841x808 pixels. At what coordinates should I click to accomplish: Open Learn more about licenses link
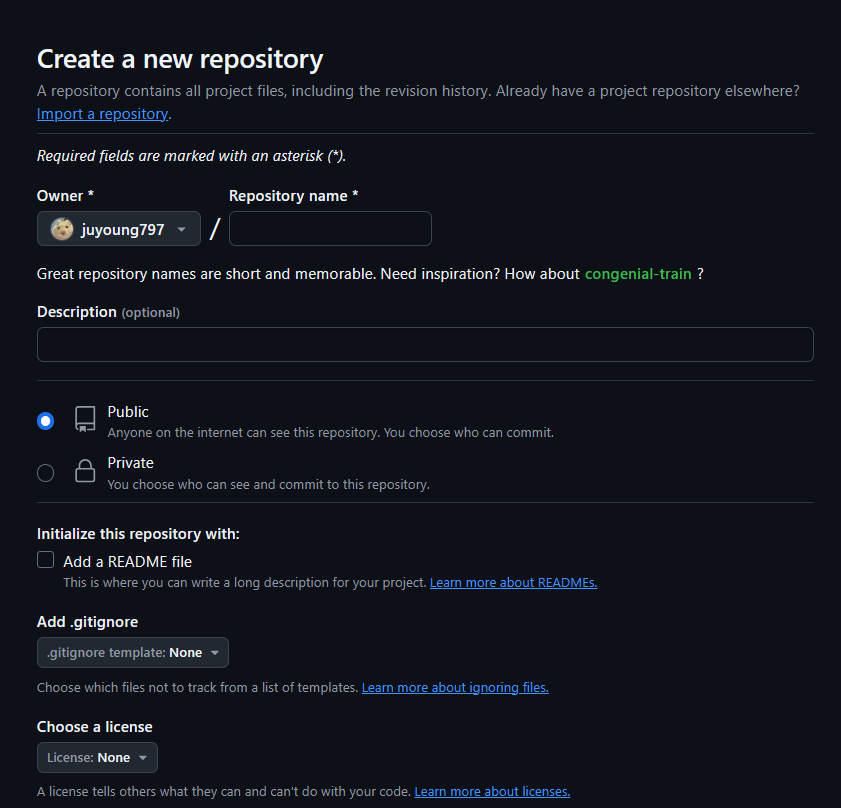click(492, 792)
